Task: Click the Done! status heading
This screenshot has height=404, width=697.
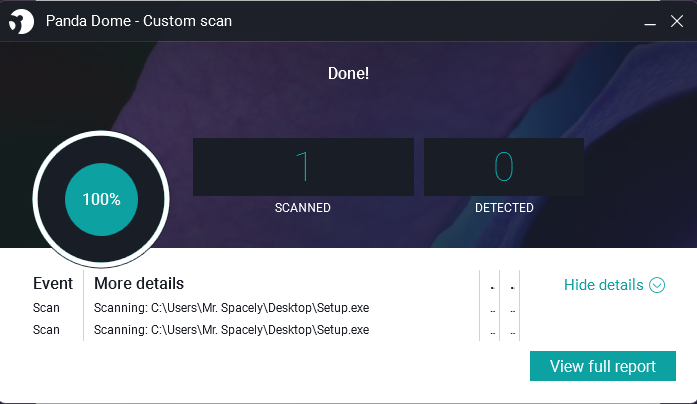Action: coord(348,73)
